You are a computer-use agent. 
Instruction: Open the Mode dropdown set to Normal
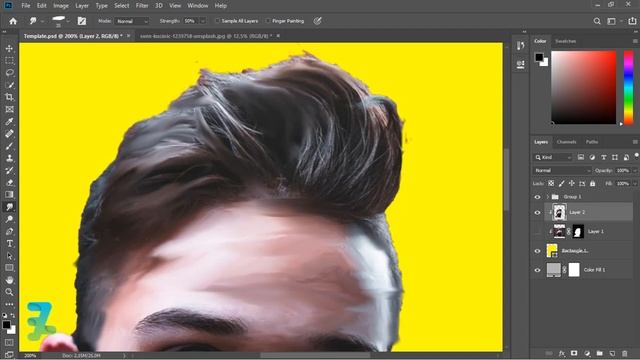(131, 21)
